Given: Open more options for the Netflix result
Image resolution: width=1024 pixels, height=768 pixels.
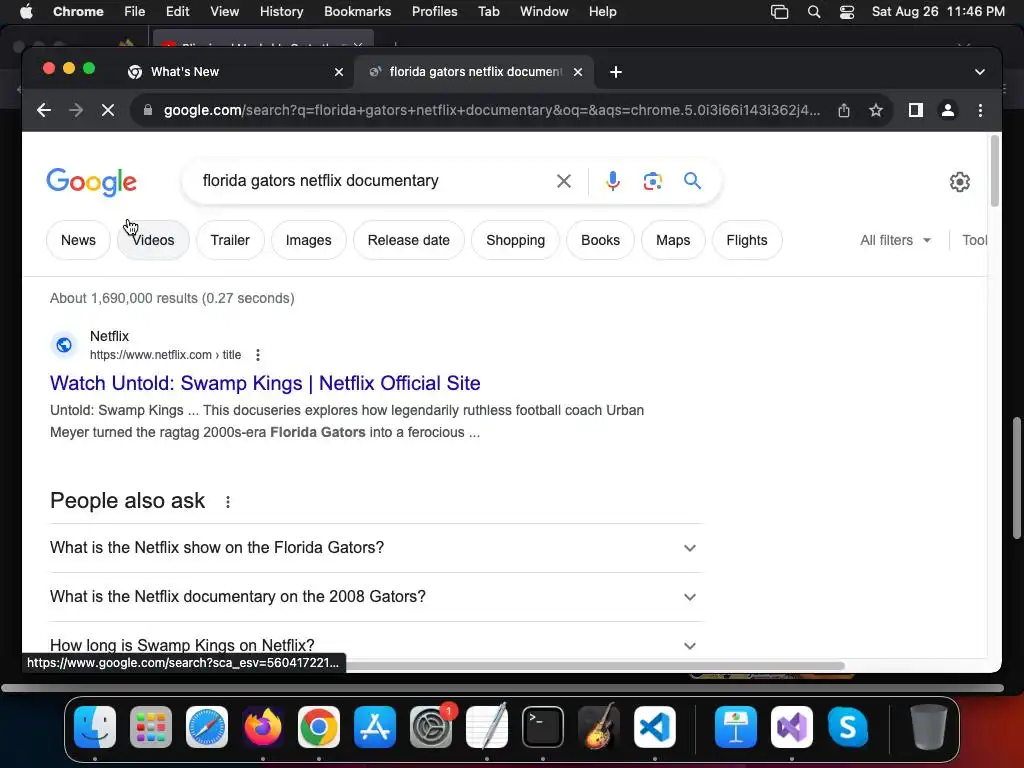Looking at the screenshot, I should [258, 355].
